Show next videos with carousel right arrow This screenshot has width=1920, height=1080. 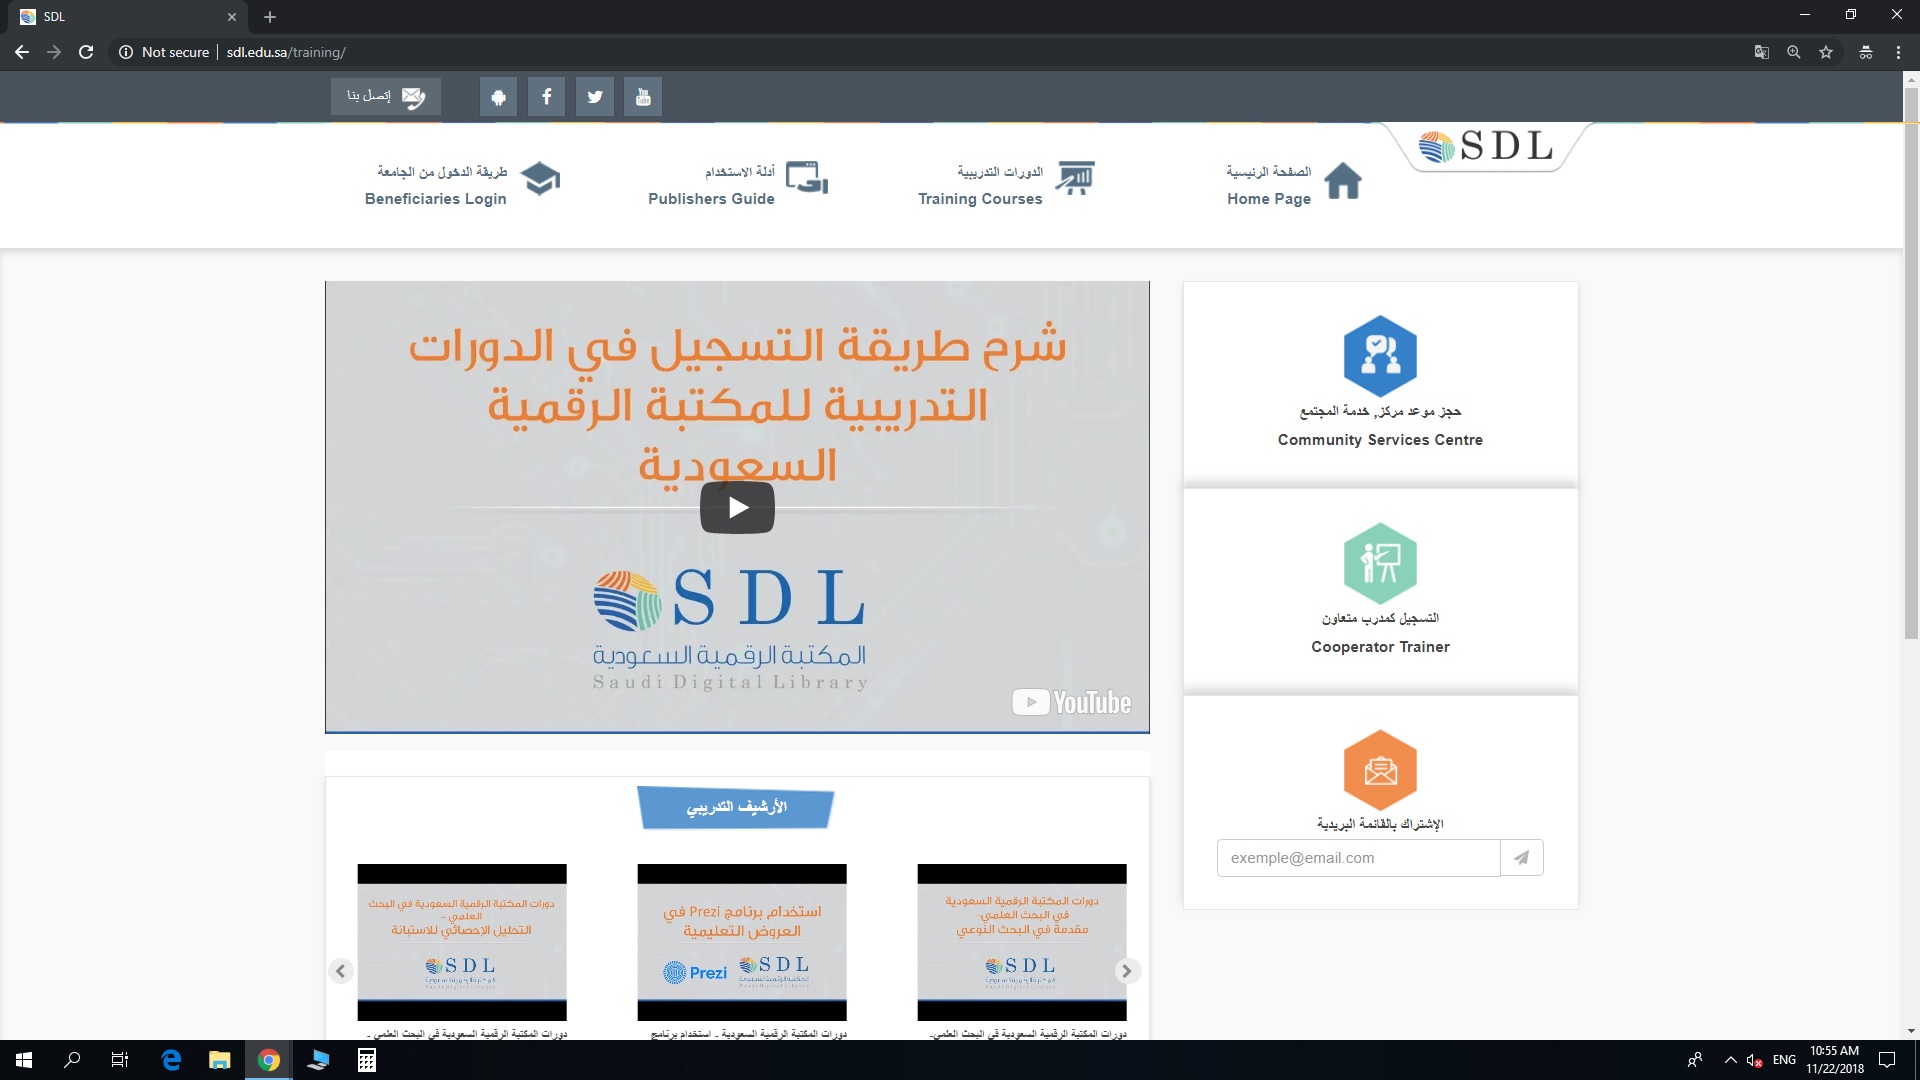pyautogui.click(x=1127, y=971)
